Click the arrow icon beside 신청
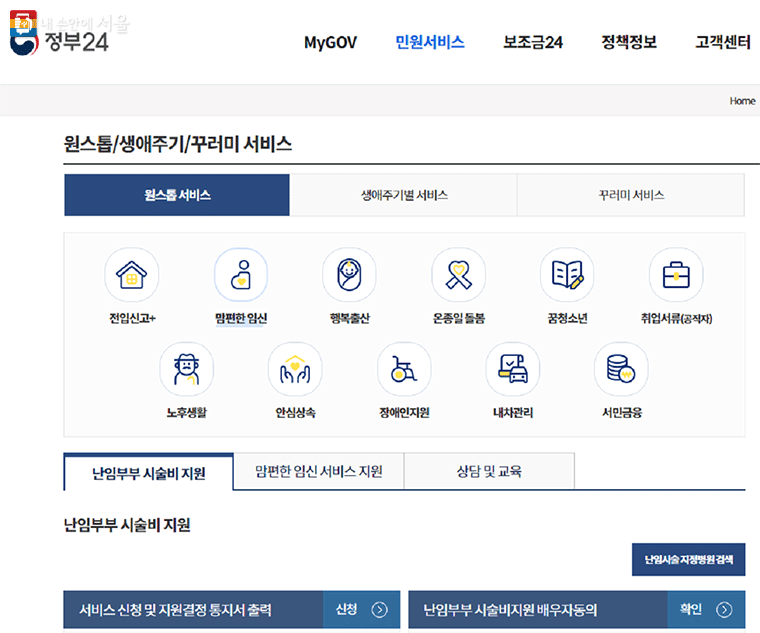760x633 pixels. tap(380, 610)
